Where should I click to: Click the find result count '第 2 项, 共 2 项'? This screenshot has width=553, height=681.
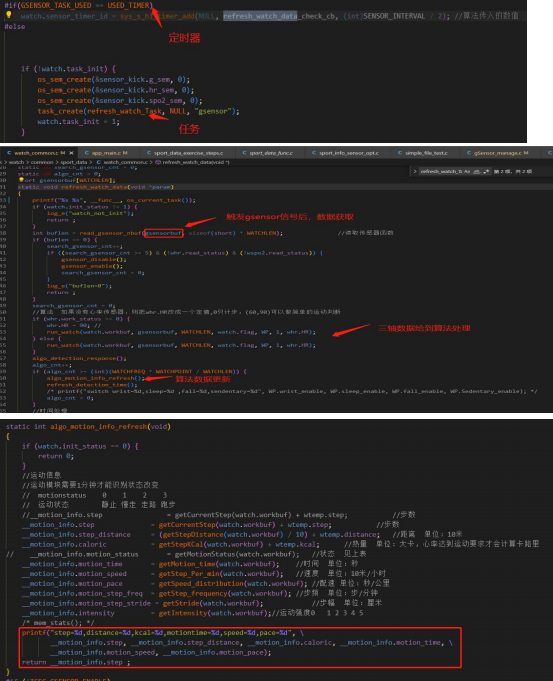(x=513, y=172)
